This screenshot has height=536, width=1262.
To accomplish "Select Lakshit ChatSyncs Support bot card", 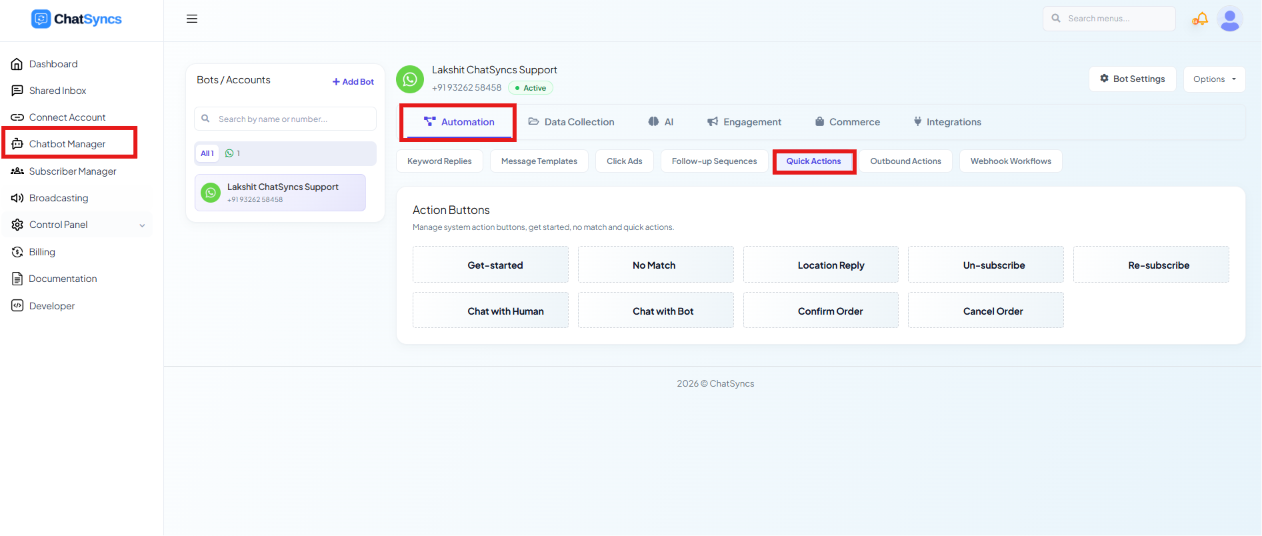I will 280,193.
